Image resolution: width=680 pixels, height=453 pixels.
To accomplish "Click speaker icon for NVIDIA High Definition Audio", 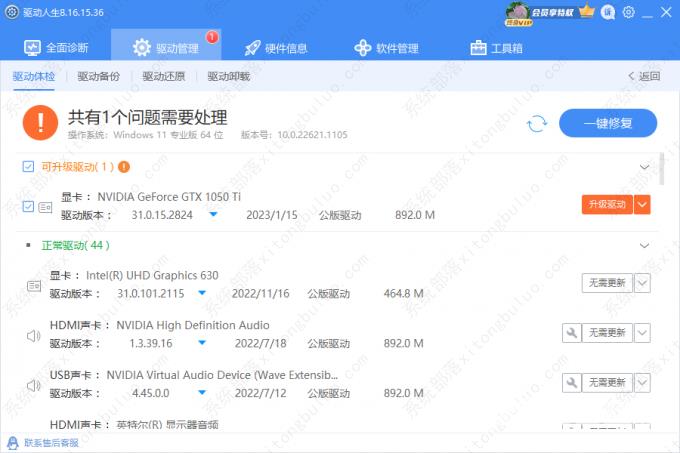I will pos(33,336).
